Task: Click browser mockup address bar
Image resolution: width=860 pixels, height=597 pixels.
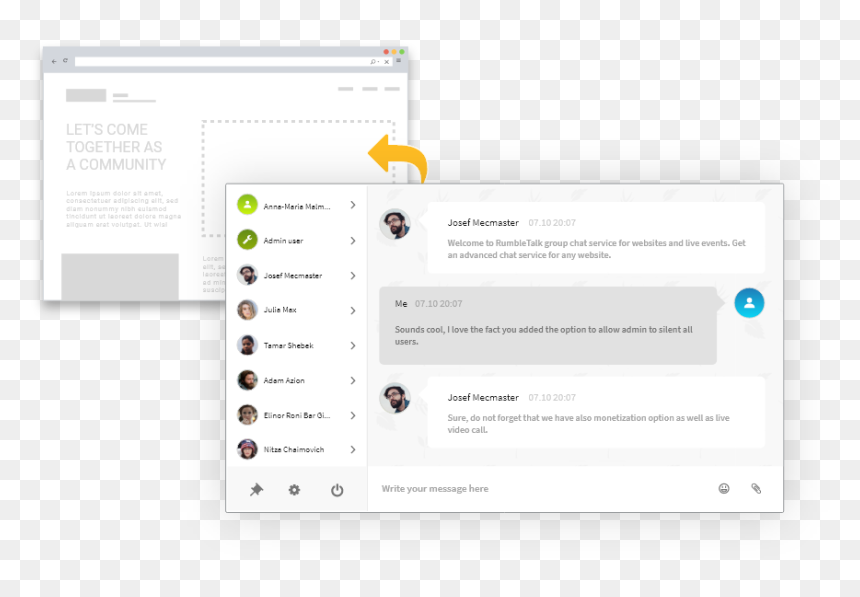Action: tap(234, 61)
